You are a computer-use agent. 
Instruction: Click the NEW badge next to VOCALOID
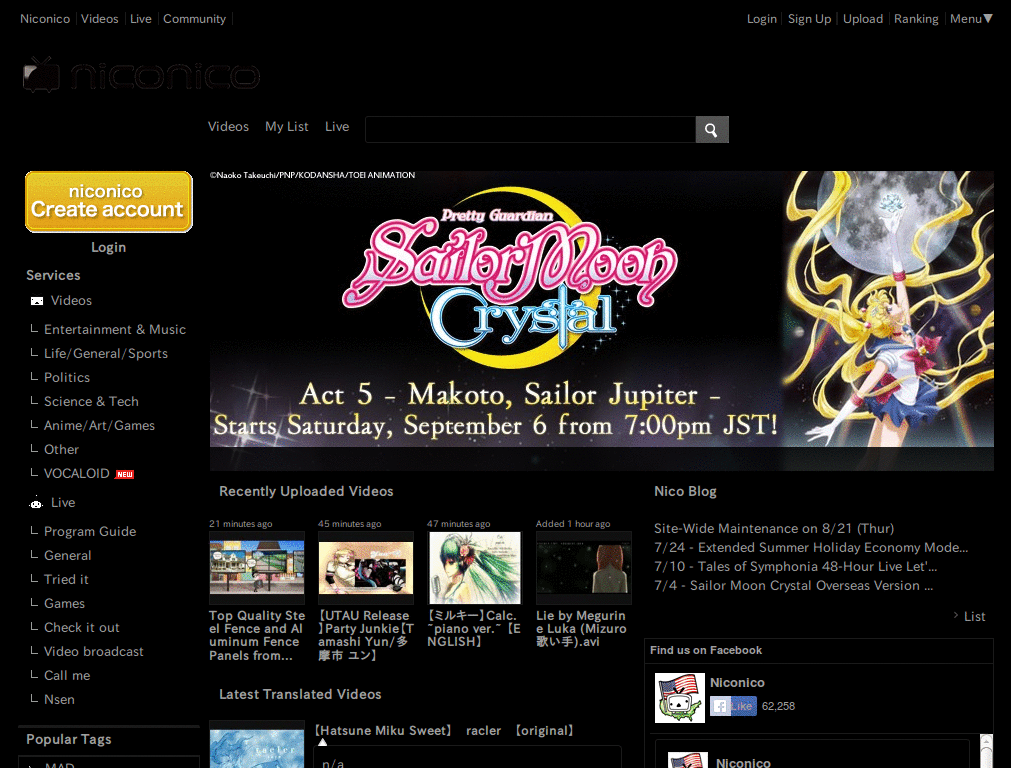coord(124,475)
